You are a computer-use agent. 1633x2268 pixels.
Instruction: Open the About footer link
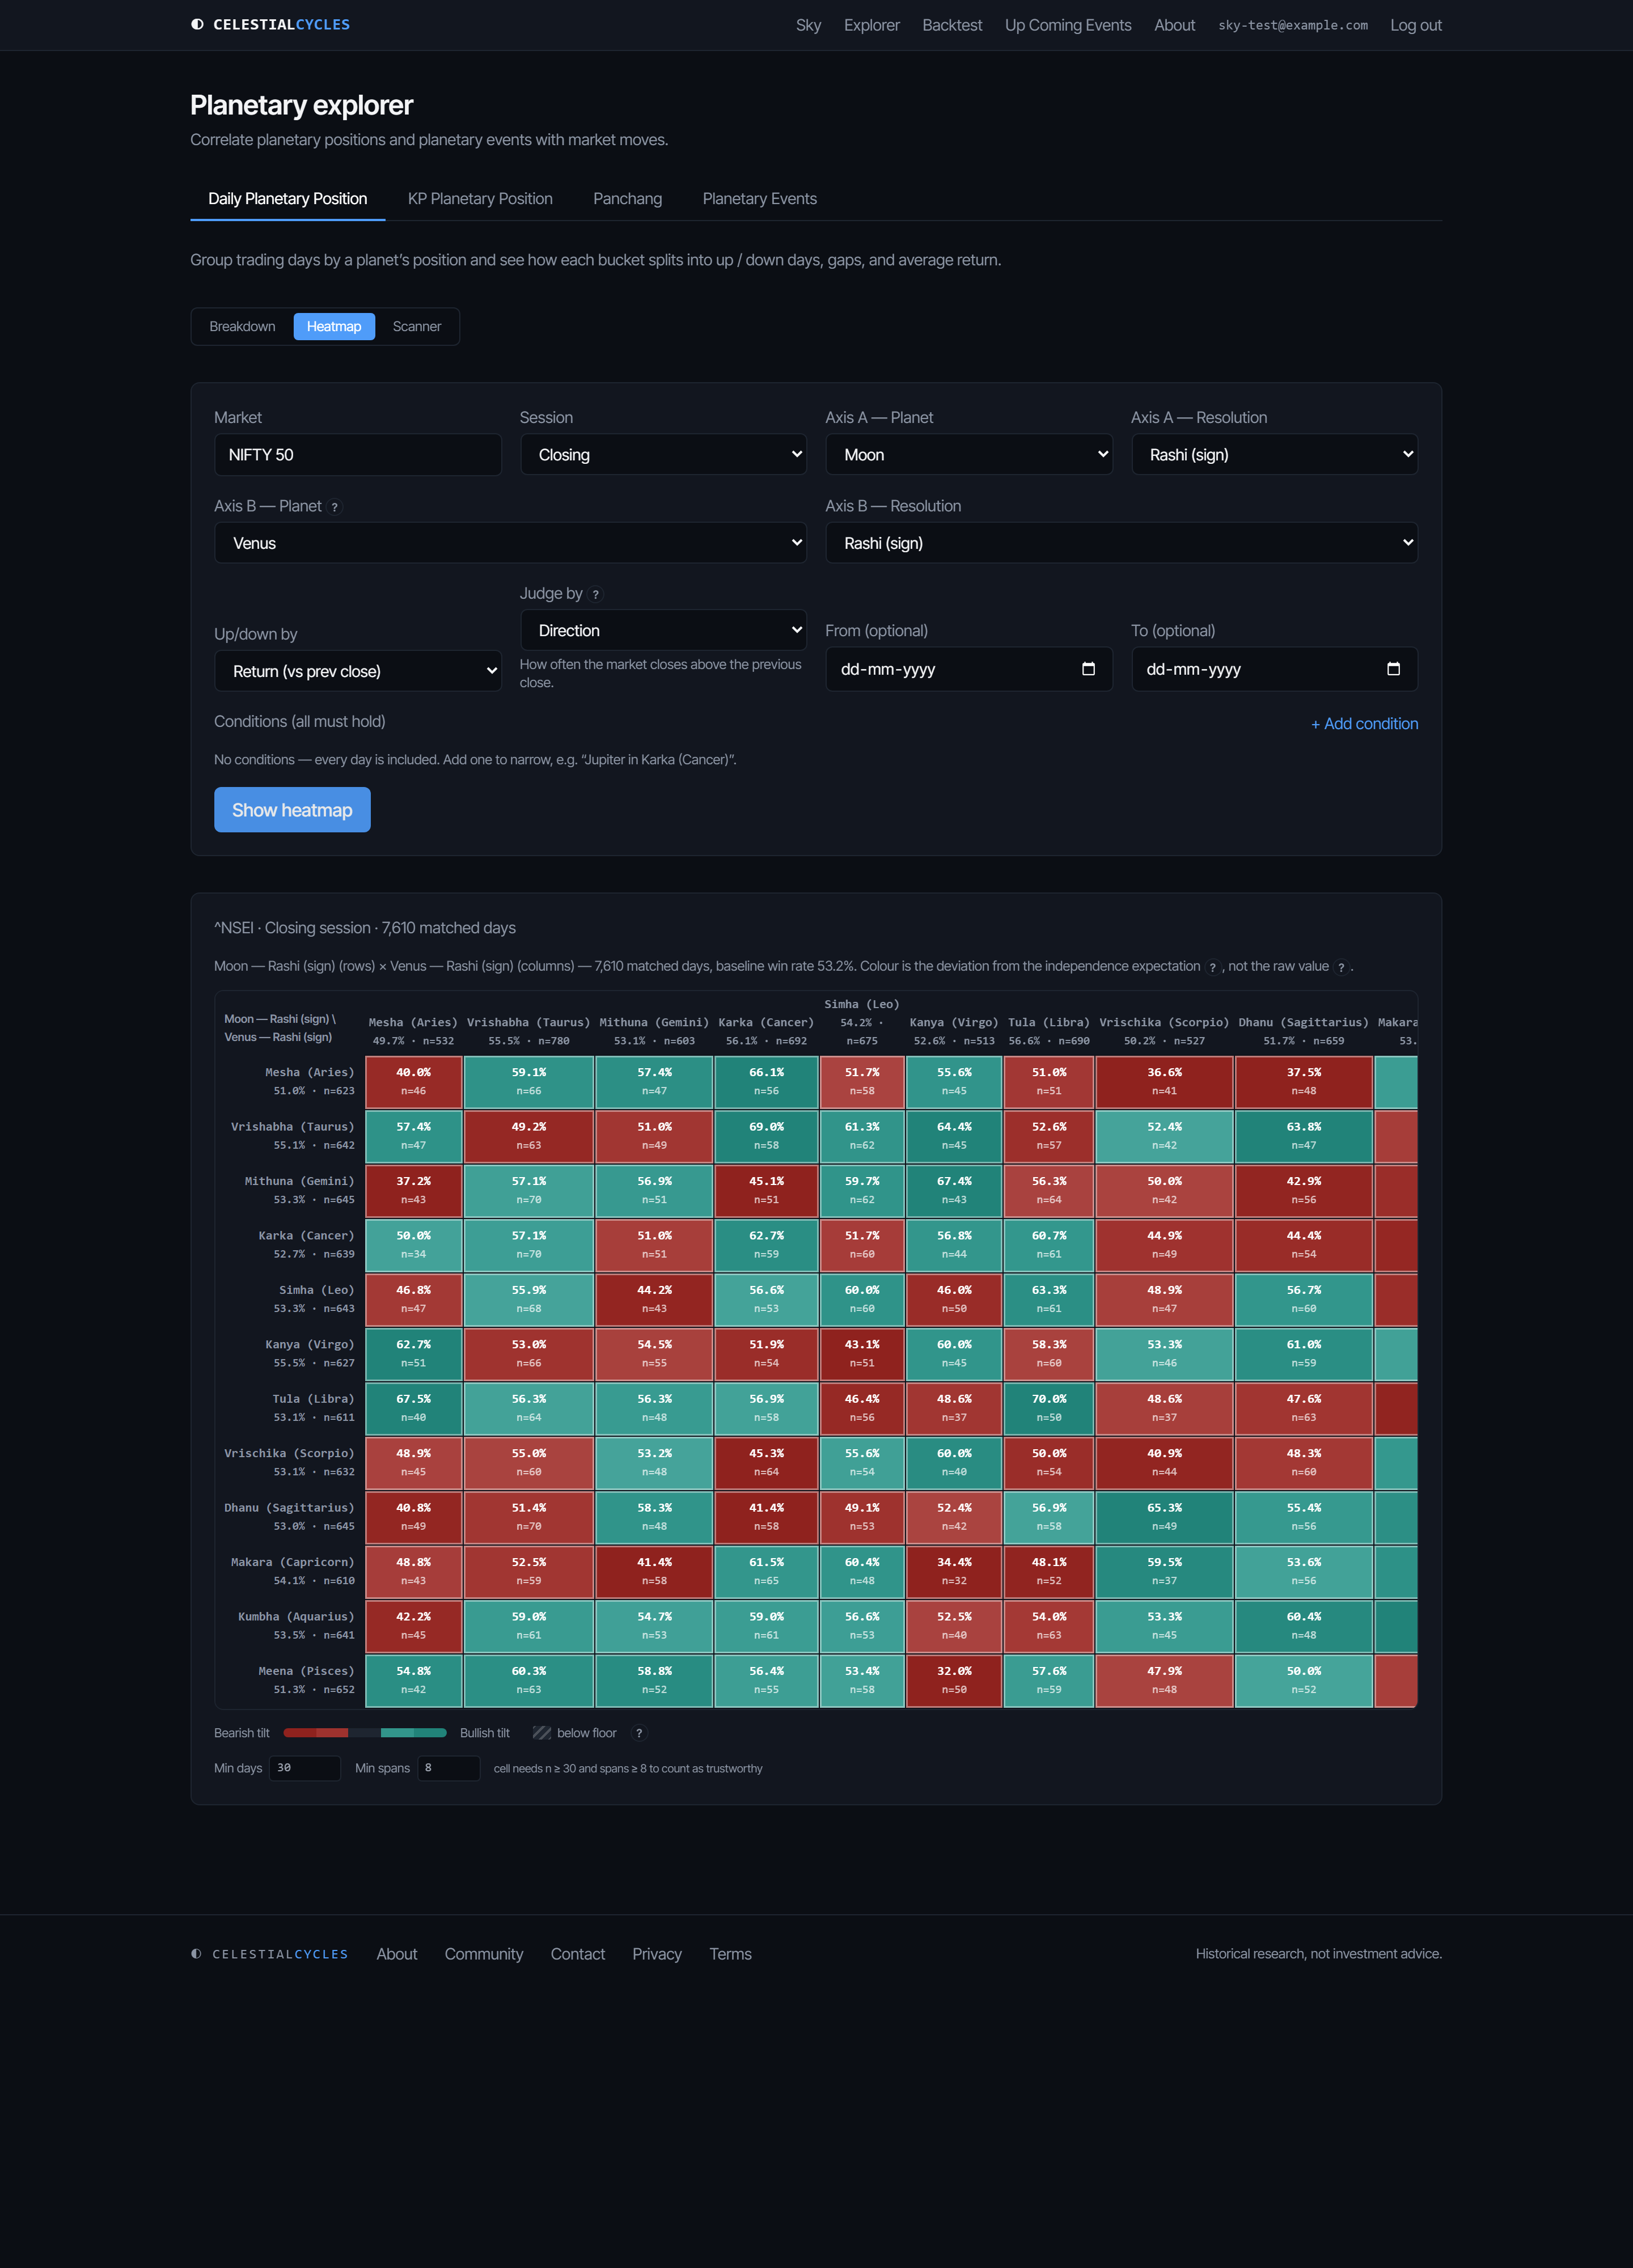397,1954
